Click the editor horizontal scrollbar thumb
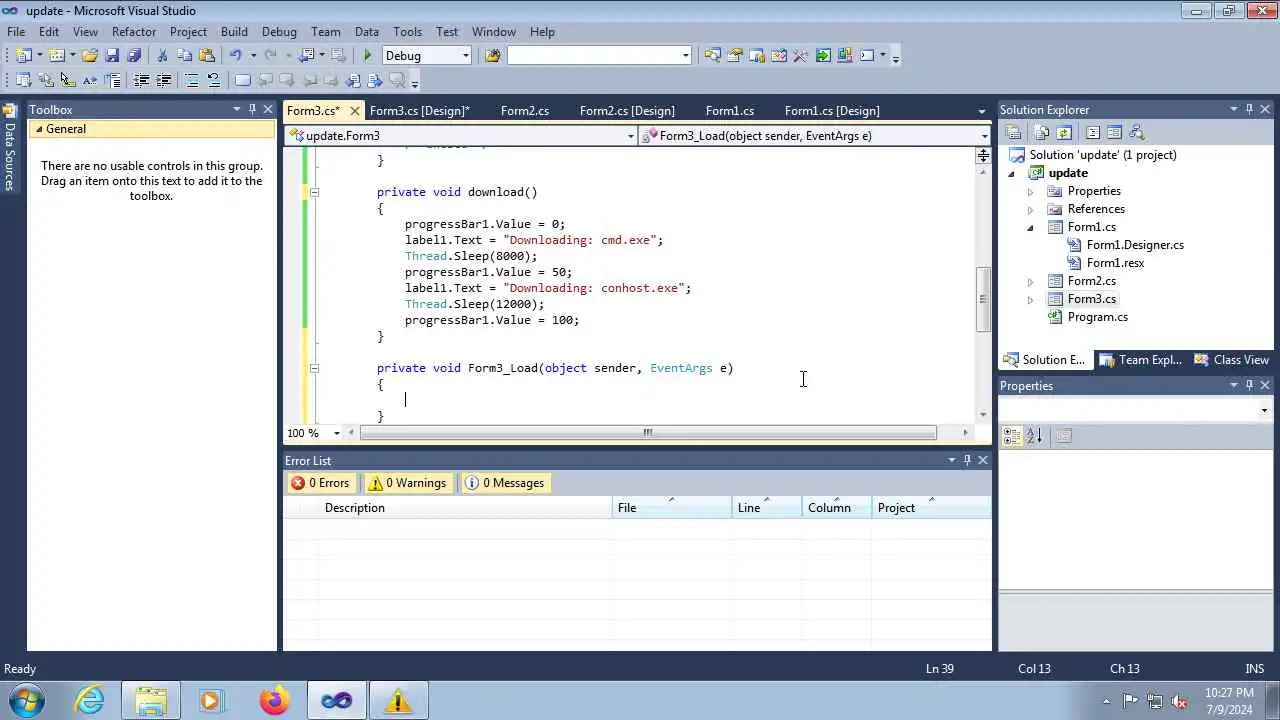Viewport: 1280px width, 720px height. click(x=648, y=433)
